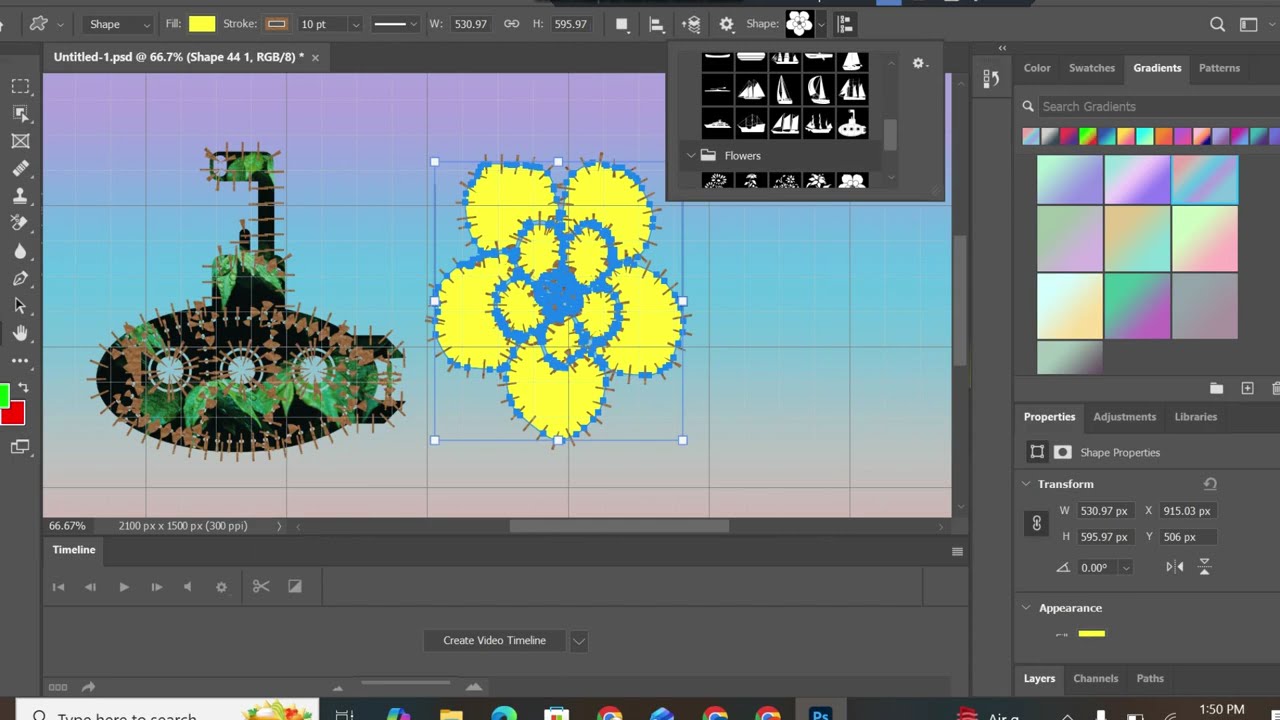Search with the magnifier icon top right
The width and height of the screenshot is (1280, 720).
coord(1217,24)
